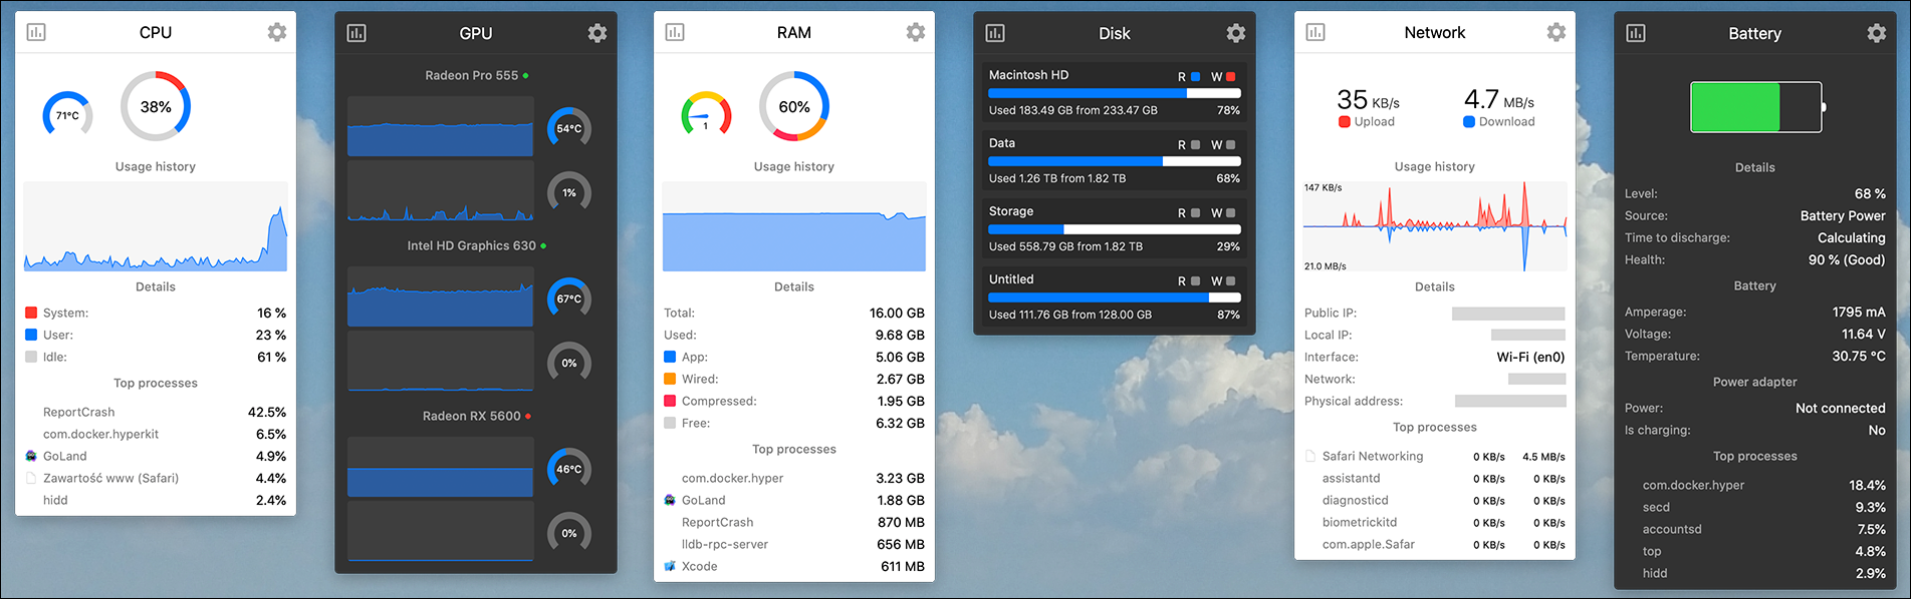The width and height of the screenshot is (1911, 599).
Task: Open Battery panel activity chart icon
Action: pyautogui.click(x=1636, y=33)
